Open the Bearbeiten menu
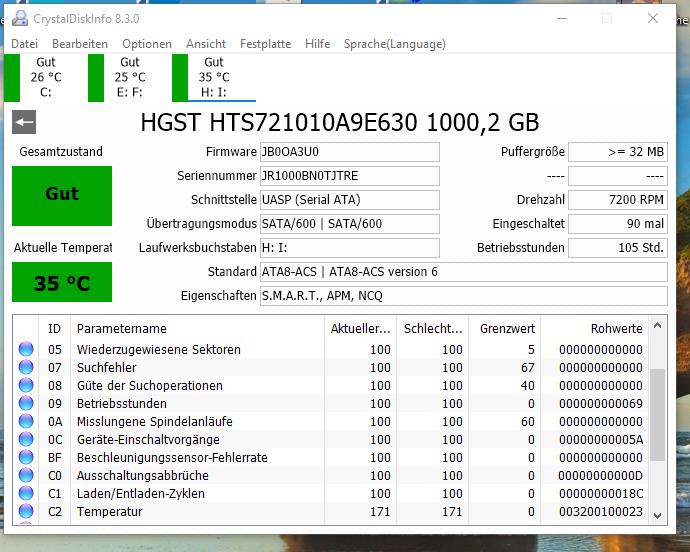690x552 pixels. [80, 44]
